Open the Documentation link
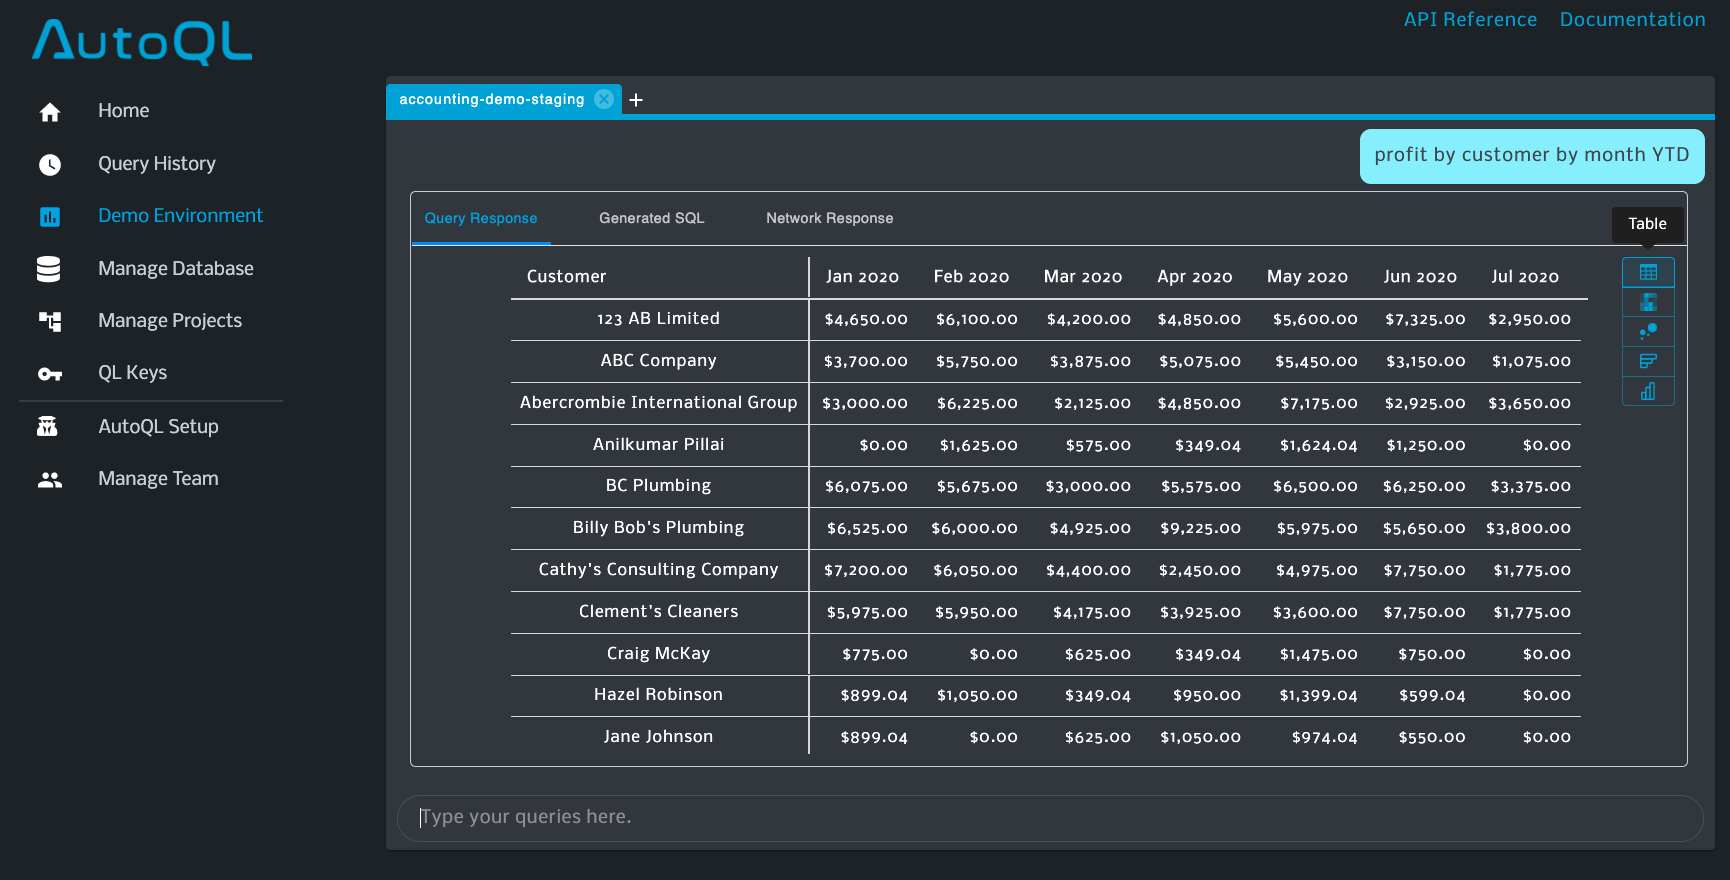This screenshot has width=1730, height=880. 1633,19
